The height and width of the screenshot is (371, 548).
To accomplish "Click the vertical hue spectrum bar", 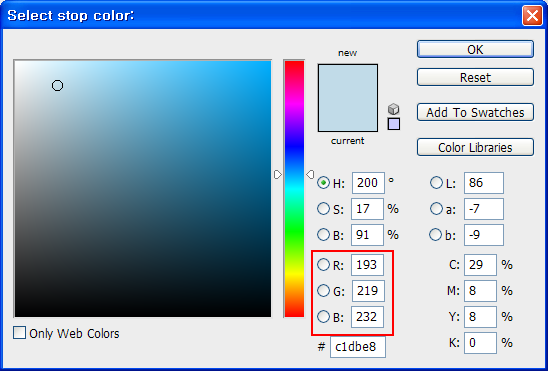I will coord(294,189).
